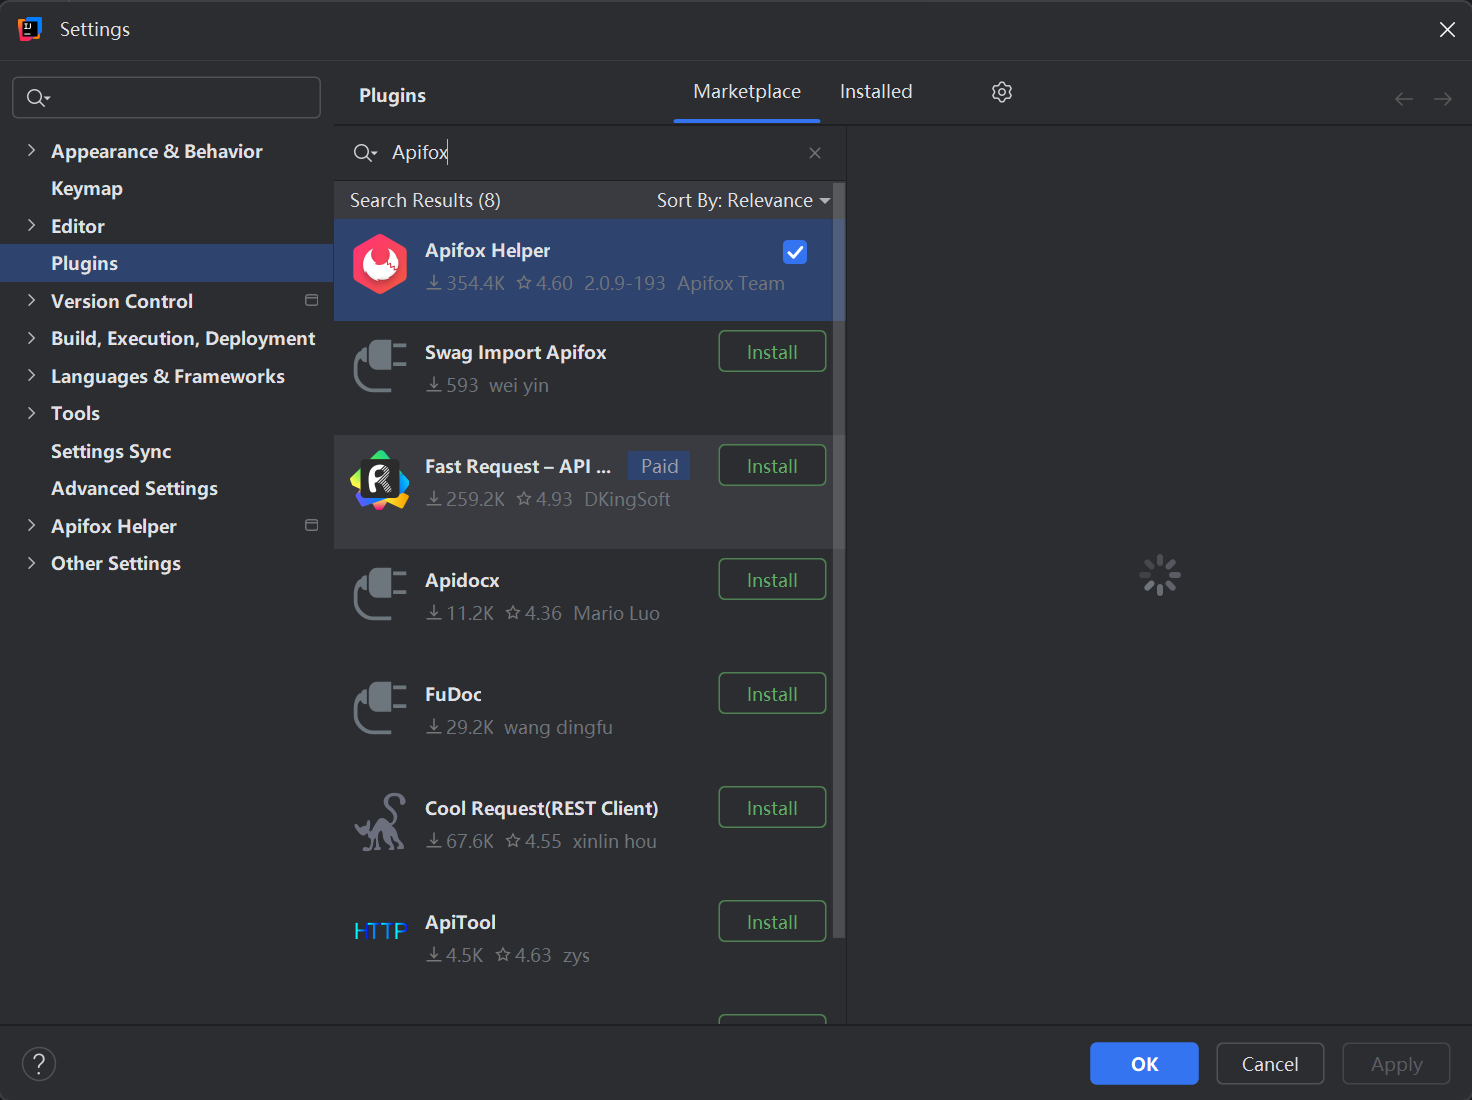1472x1100 pixels.
Task: Click the Apifox Helper project-level icon
Action: pos(312,526)
